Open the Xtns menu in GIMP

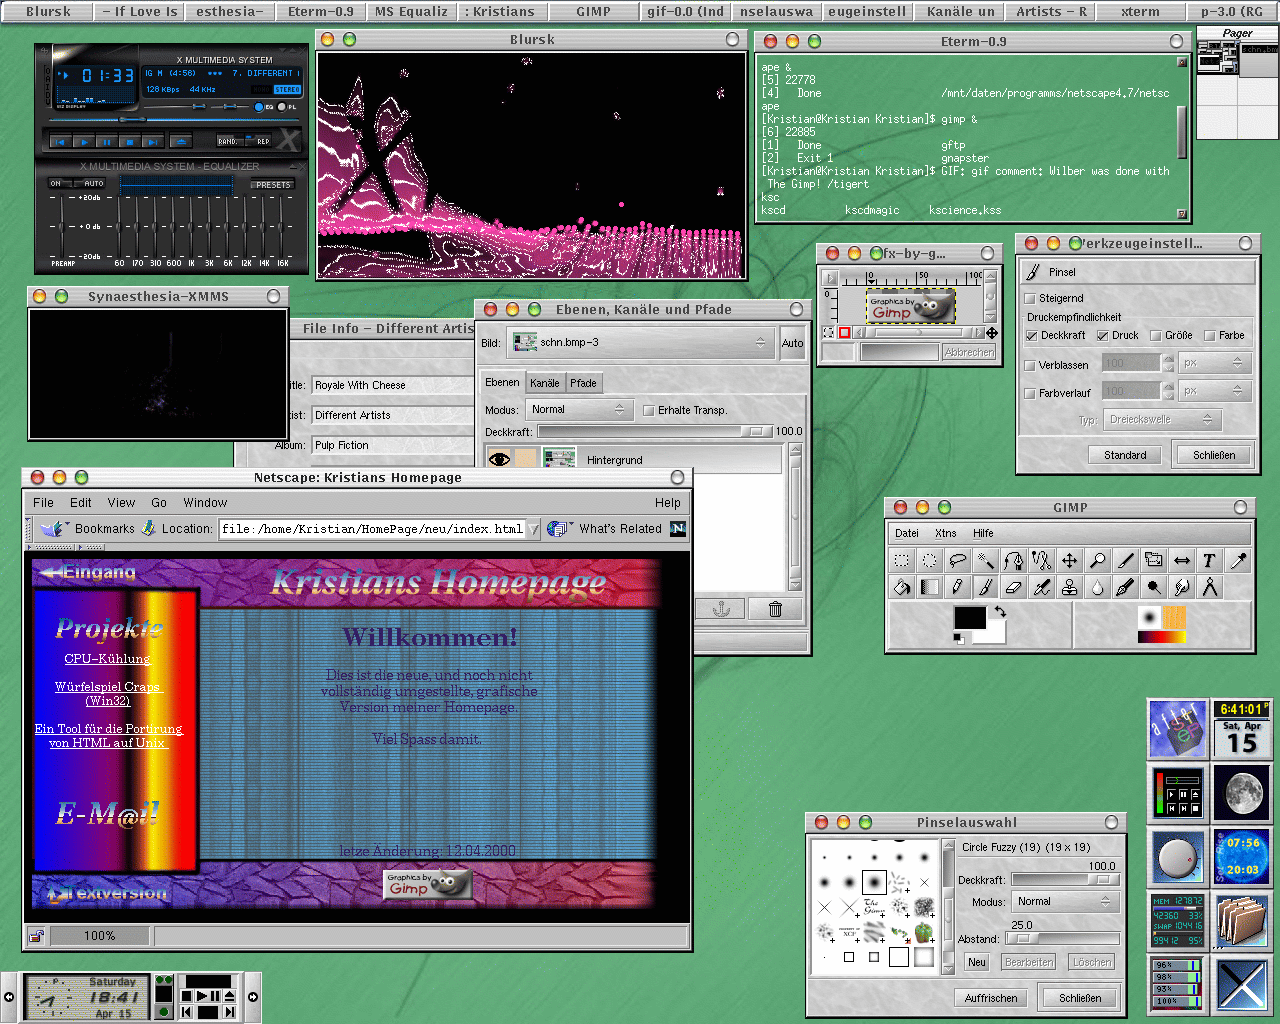(x=945, y=533)
